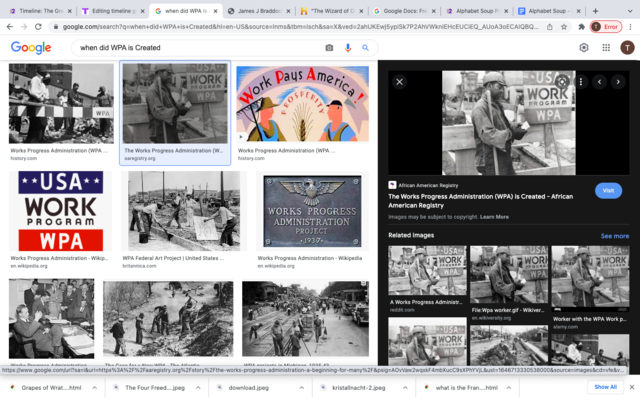Switch to the Alphabet Soup document tab
Image resolution: width=640 pixels, height=400 pixels.
tap(550, 11)
